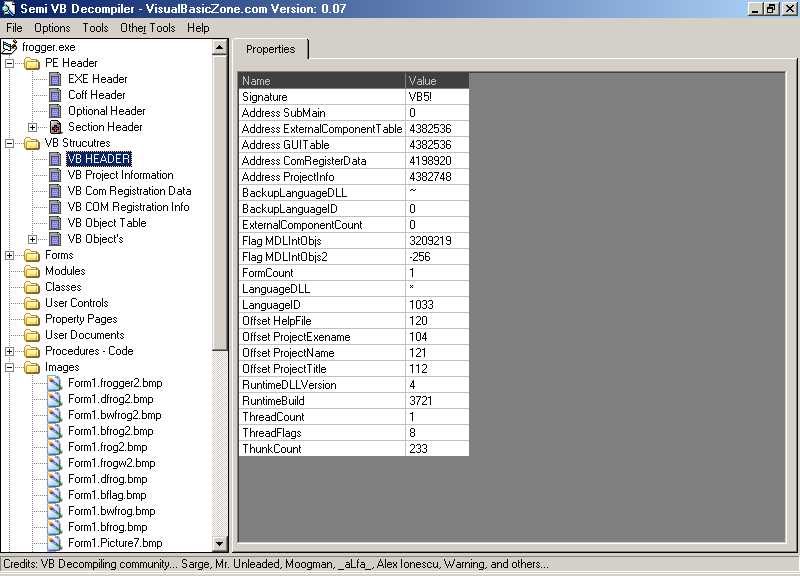Select the Signature property row

pyautogui.click(x=300, y=96)
